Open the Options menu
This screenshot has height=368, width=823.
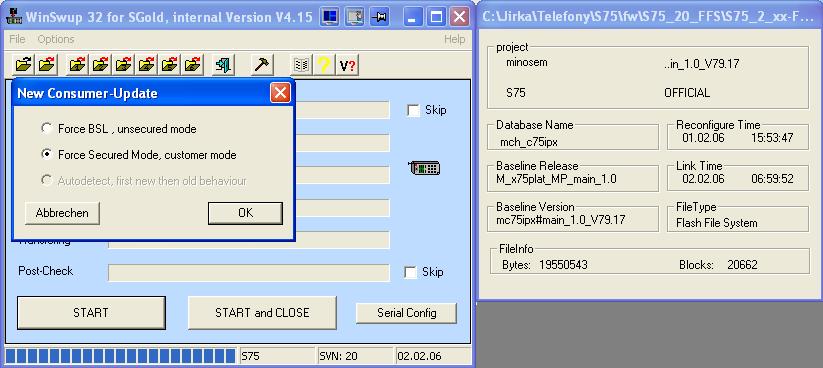56,39
